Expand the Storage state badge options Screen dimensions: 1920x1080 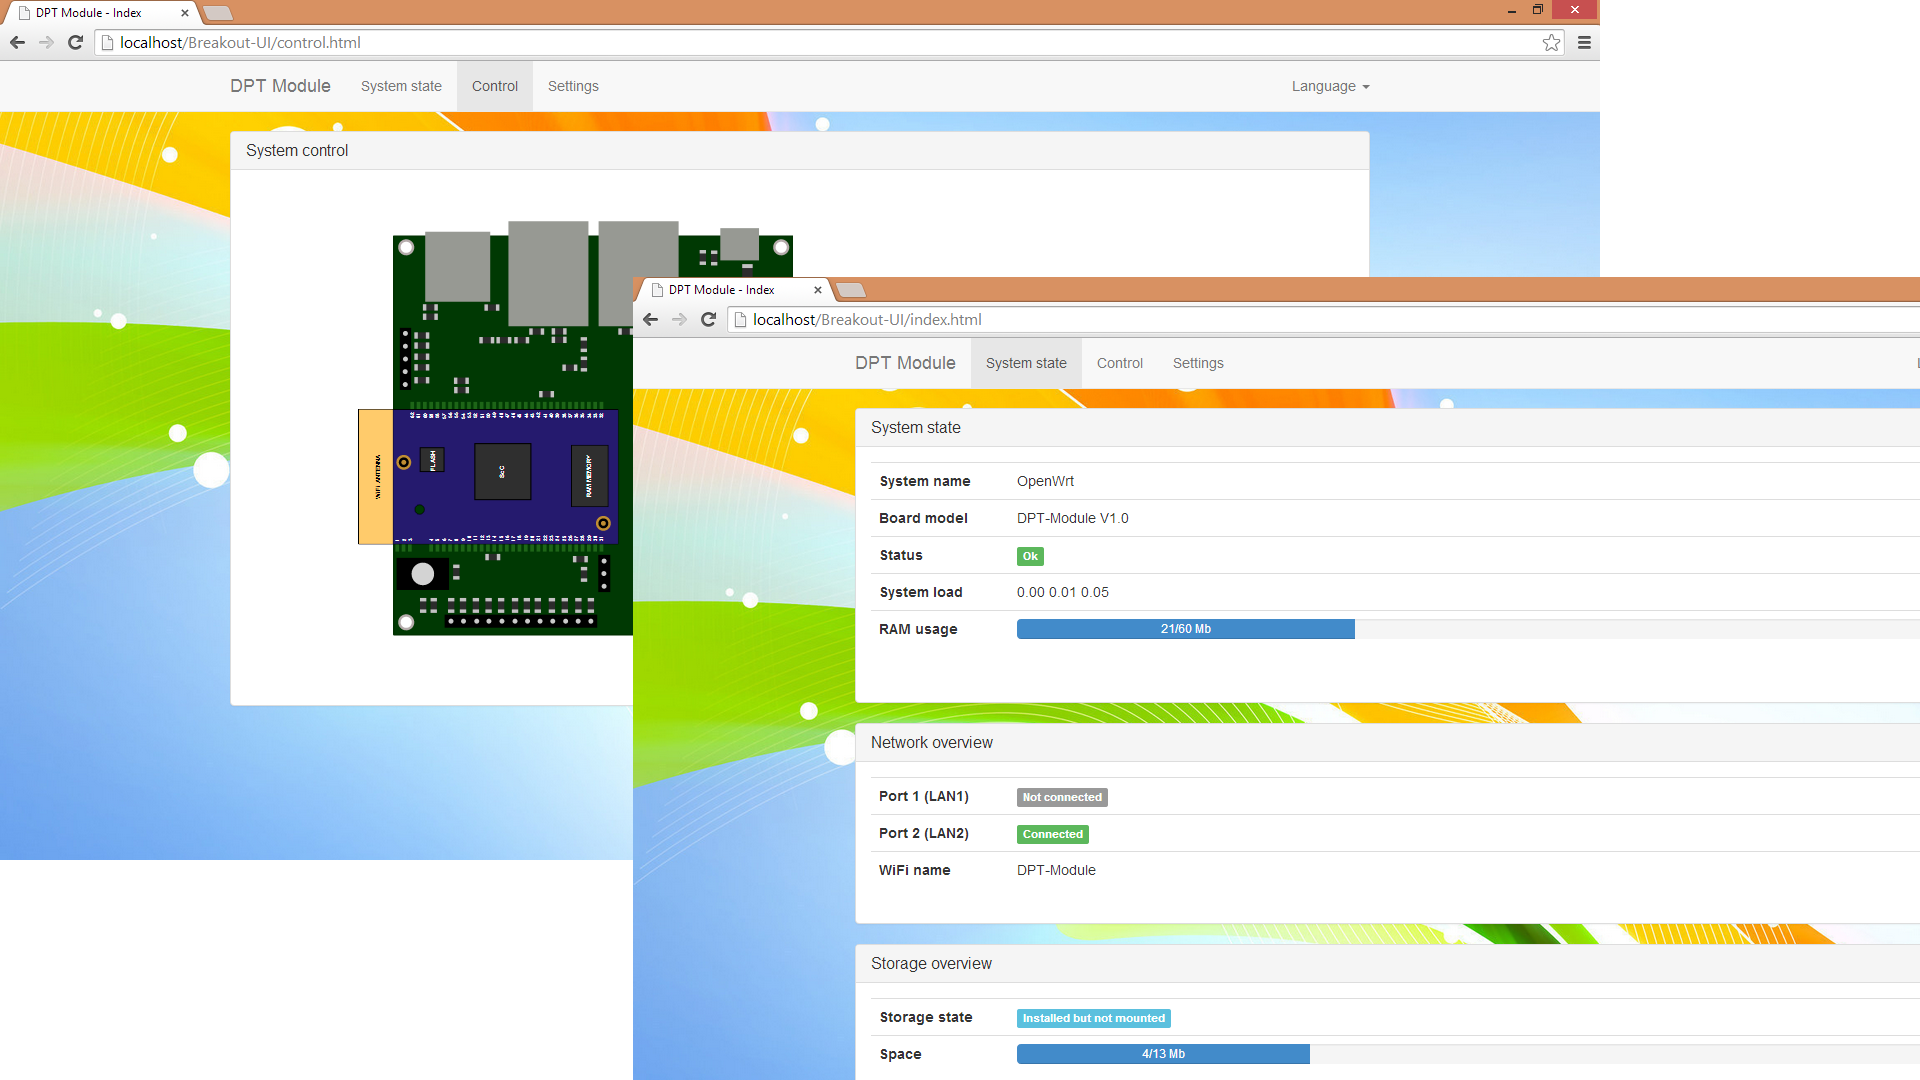click(x=1093, y=1018)
